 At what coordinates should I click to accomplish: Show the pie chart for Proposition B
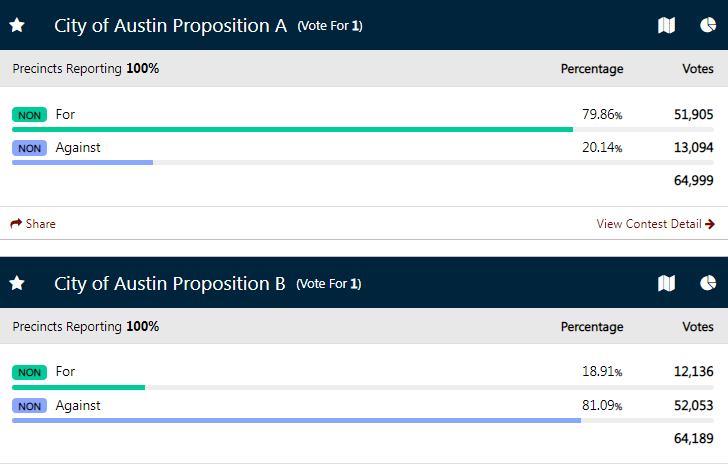(708, 283)
